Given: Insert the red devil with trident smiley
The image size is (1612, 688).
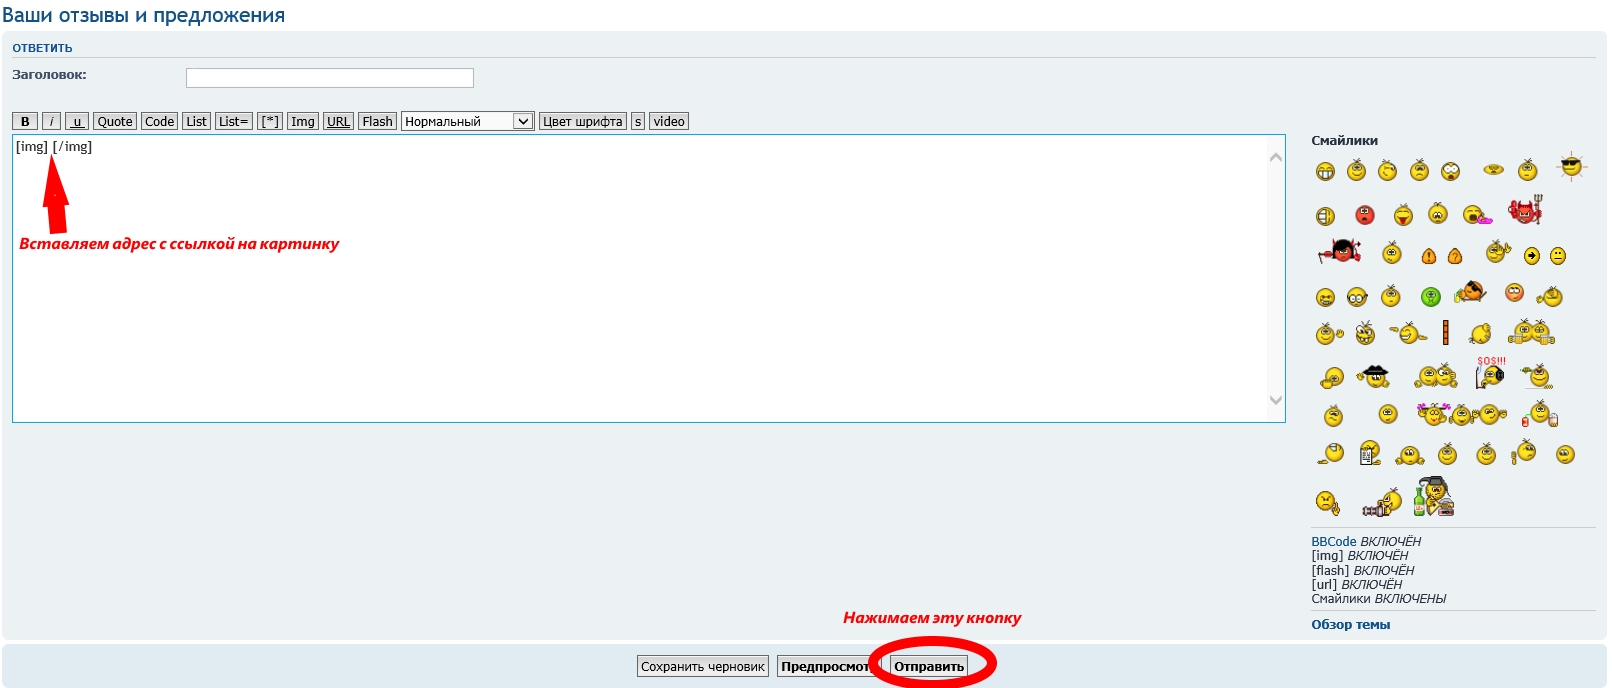Looking at the screenshot, I should point(1525,211).
